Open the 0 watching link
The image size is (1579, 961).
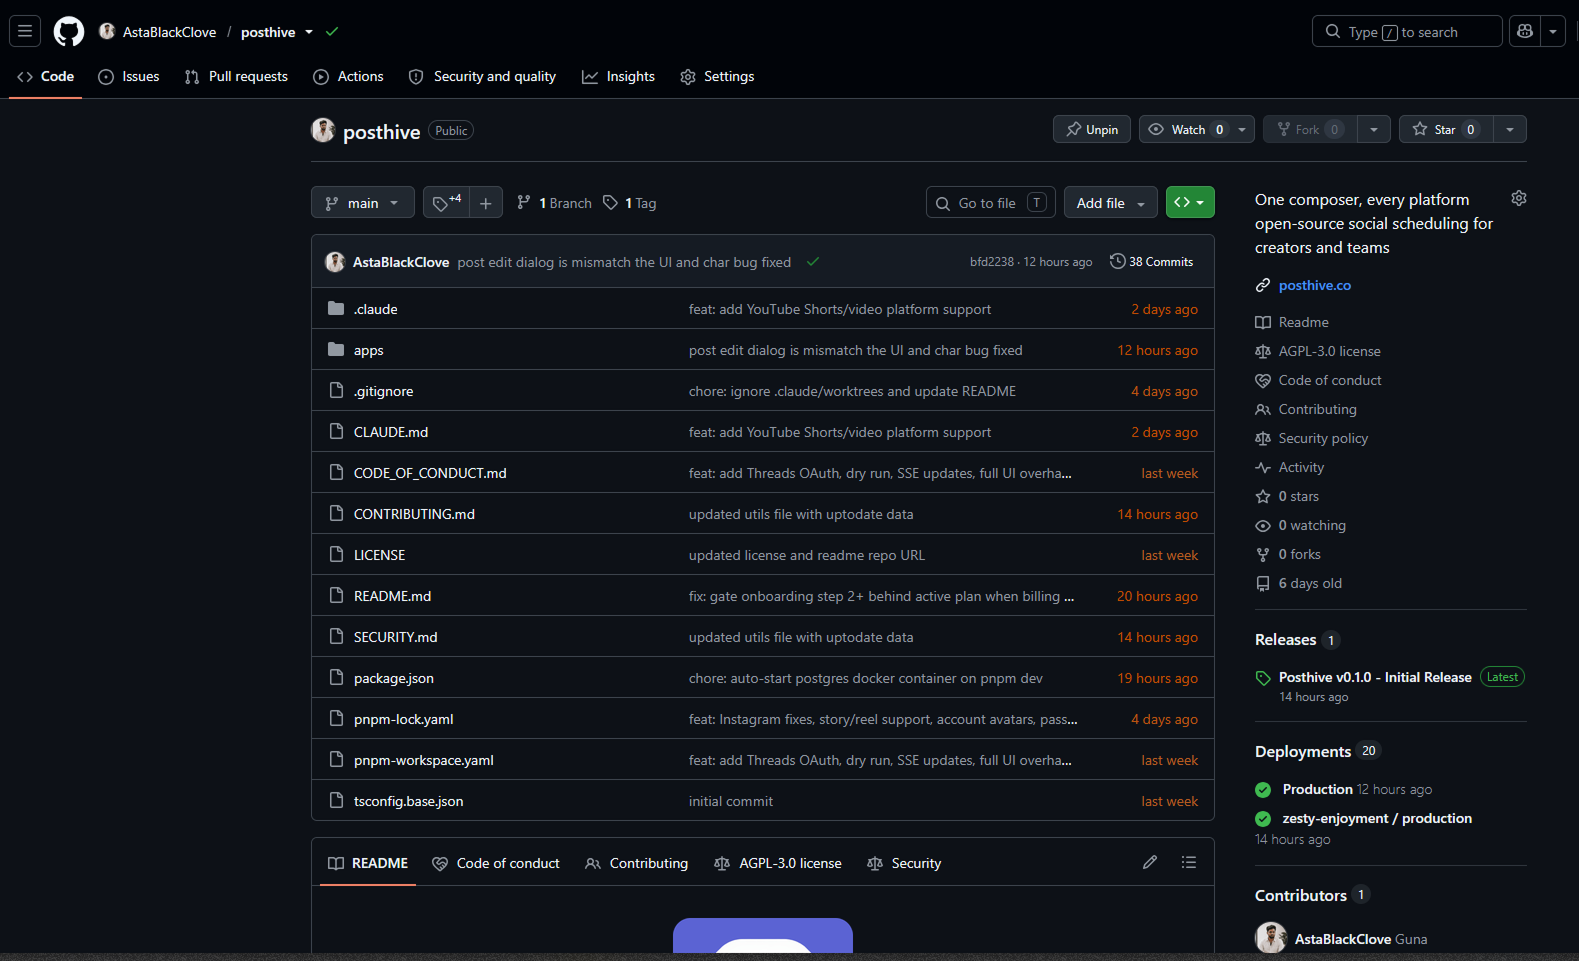pos(1312,525)
